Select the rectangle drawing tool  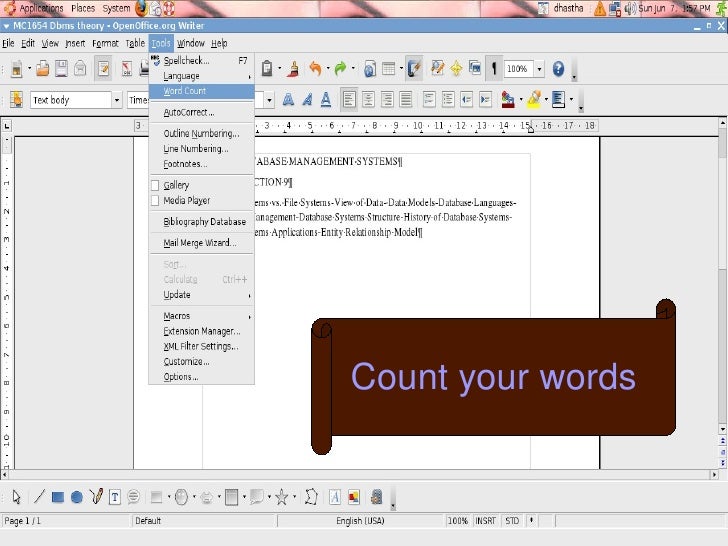click(x=59, y=496)
